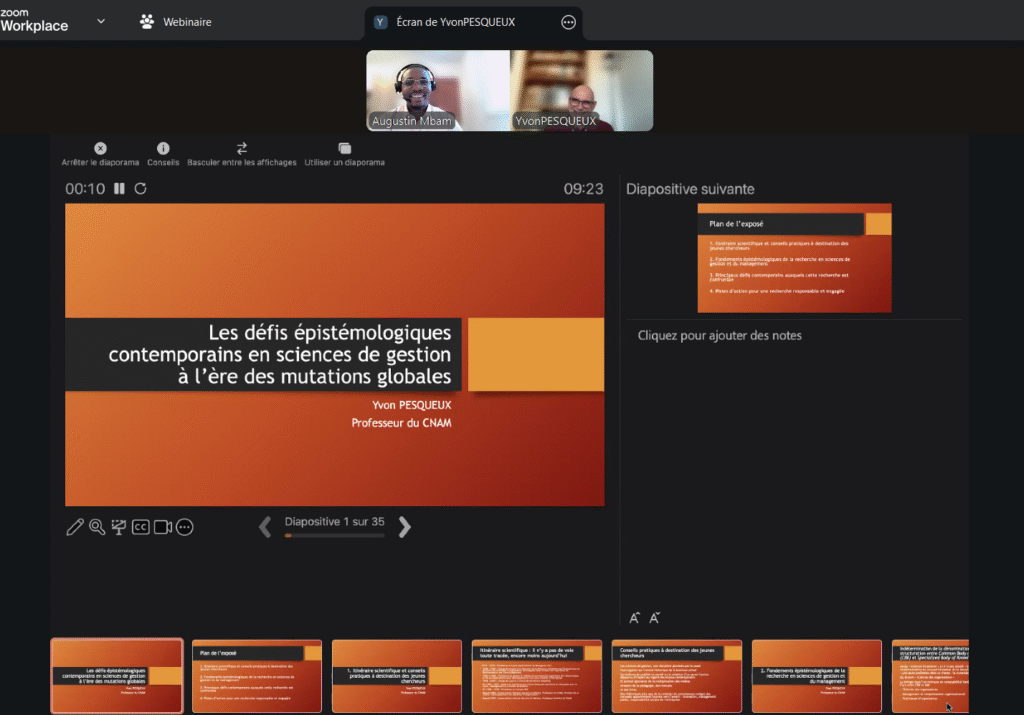Toggle the camera icon in presenter view

tap(163, 527)
